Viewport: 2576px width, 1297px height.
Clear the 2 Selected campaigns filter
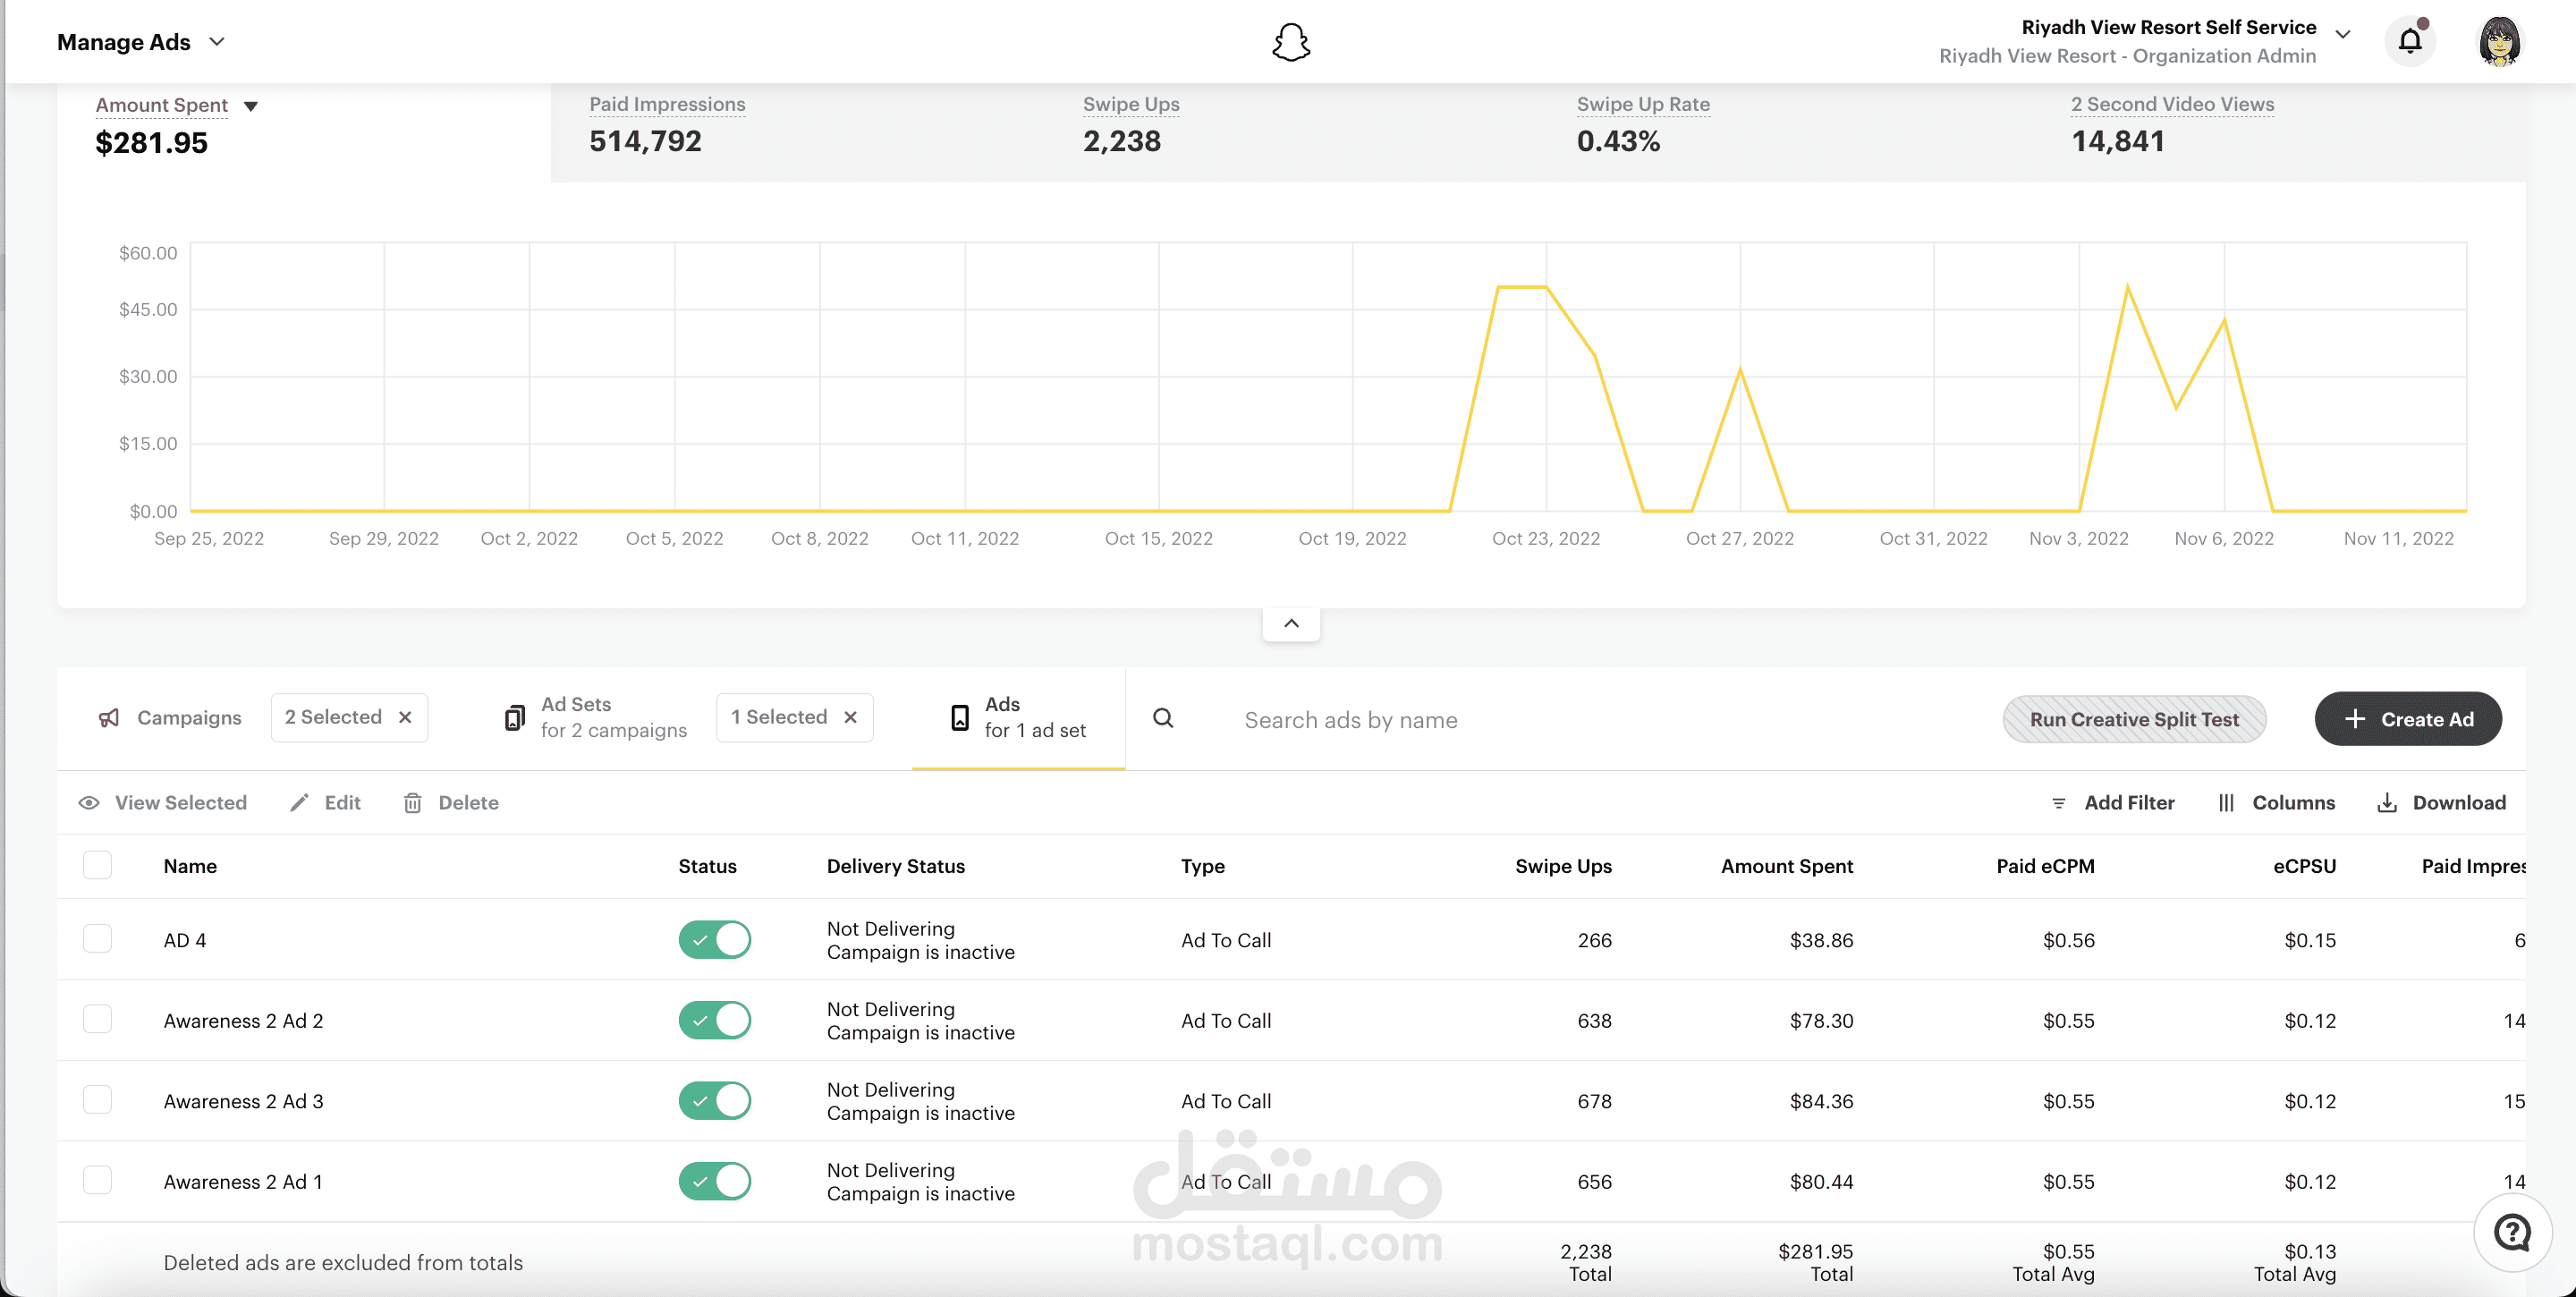(405, 717)
